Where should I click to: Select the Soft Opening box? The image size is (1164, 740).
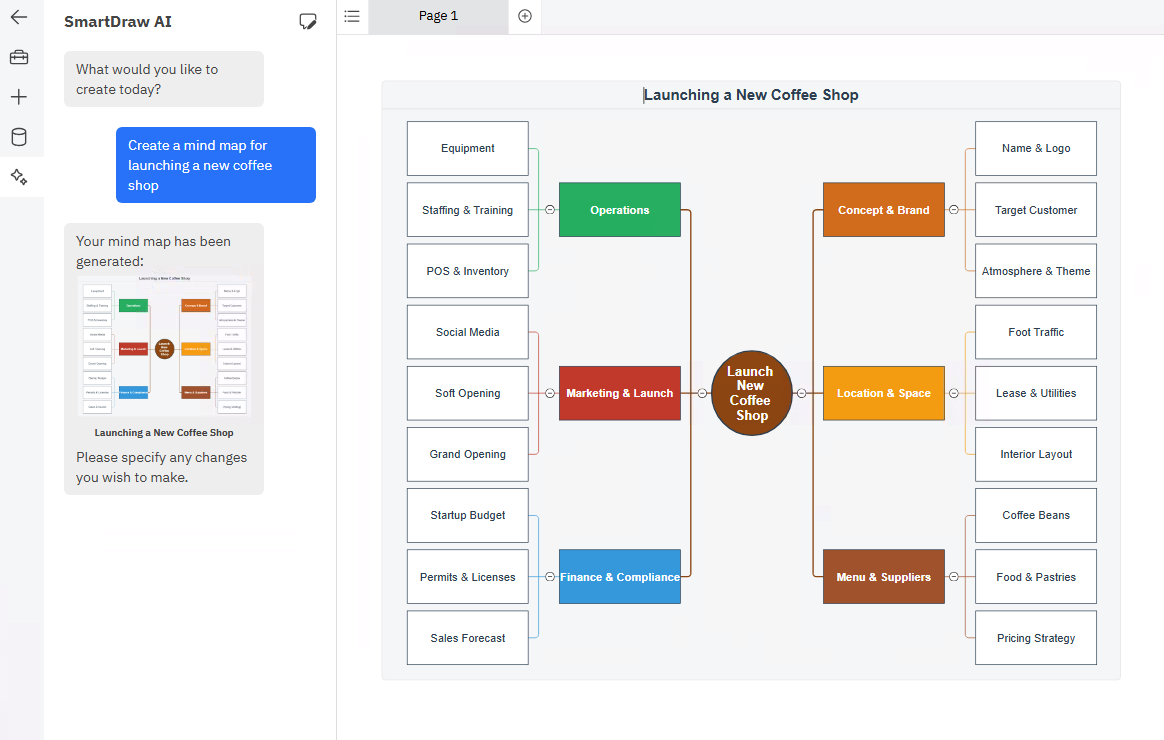pos(468,393)
